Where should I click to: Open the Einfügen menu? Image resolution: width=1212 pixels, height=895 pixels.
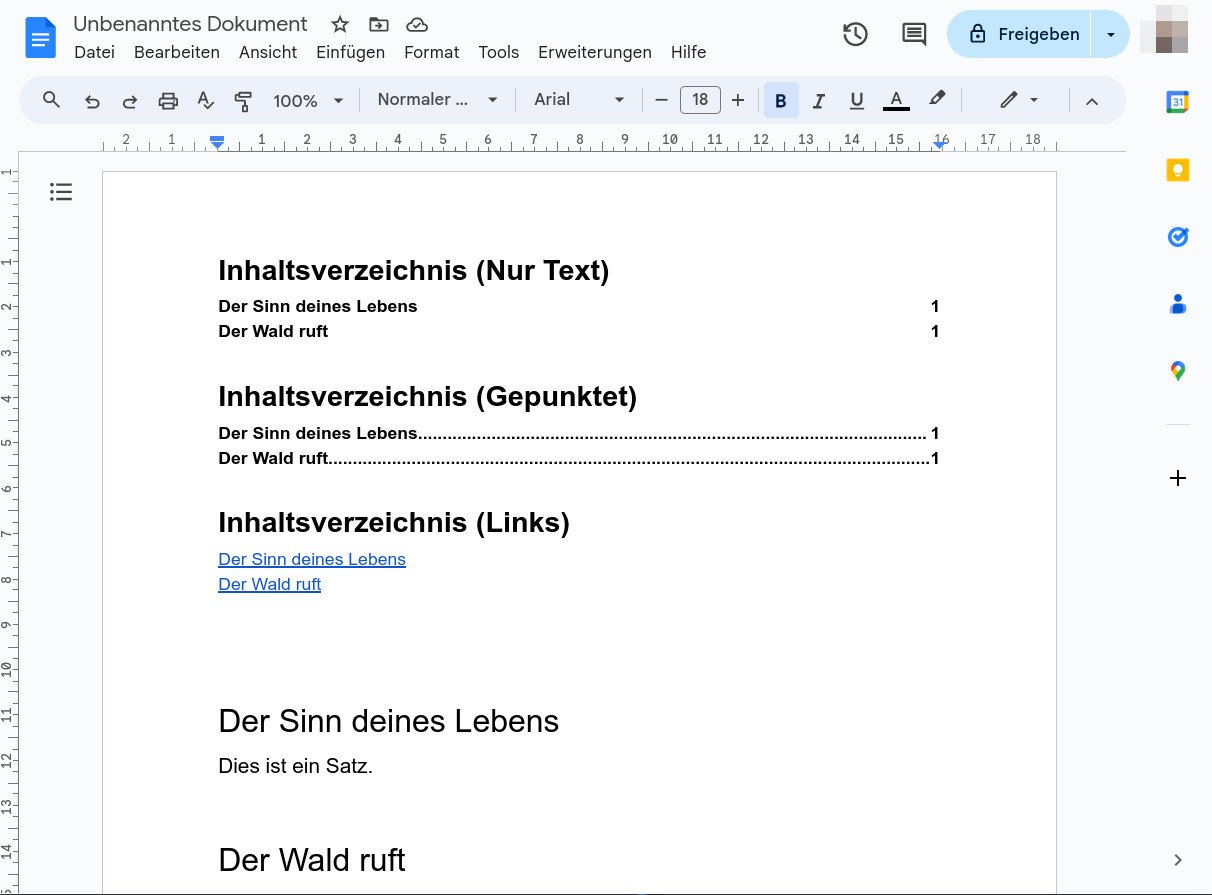tap(350, 52)
